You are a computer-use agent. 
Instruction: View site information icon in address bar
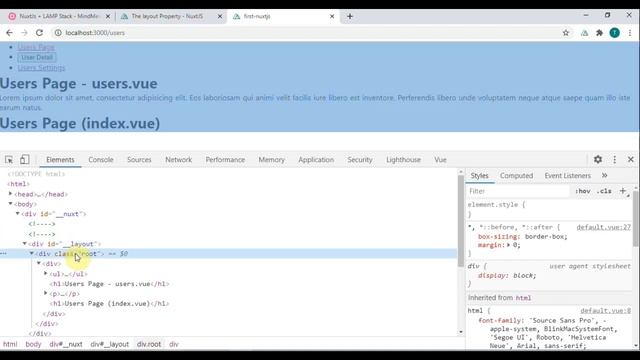[x=58, y=33]
